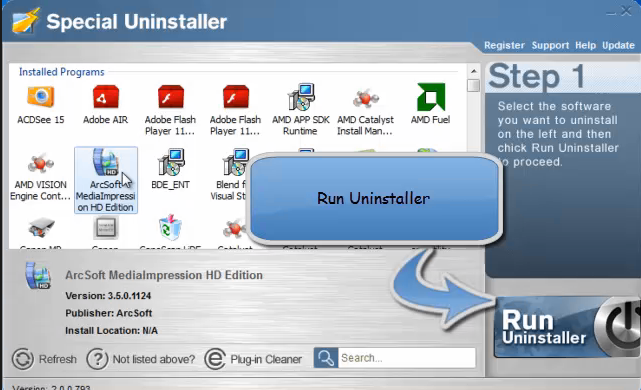This screenshot has width=641, height=390.
Task: Open the Support link
Action: (550, 45)
